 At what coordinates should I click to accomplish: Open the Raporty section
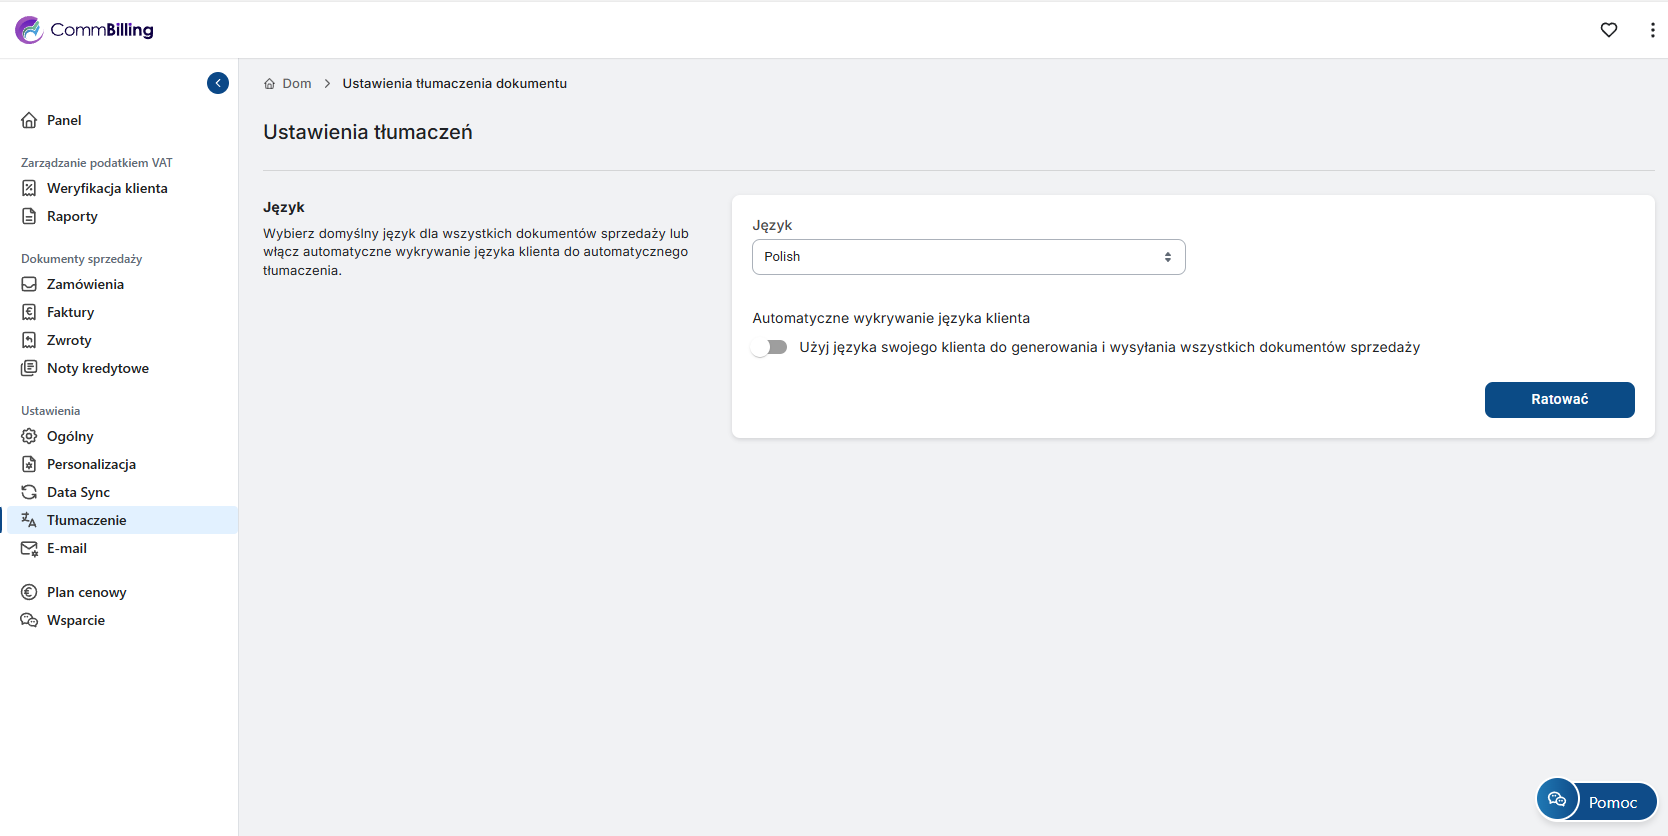point(72,216)
